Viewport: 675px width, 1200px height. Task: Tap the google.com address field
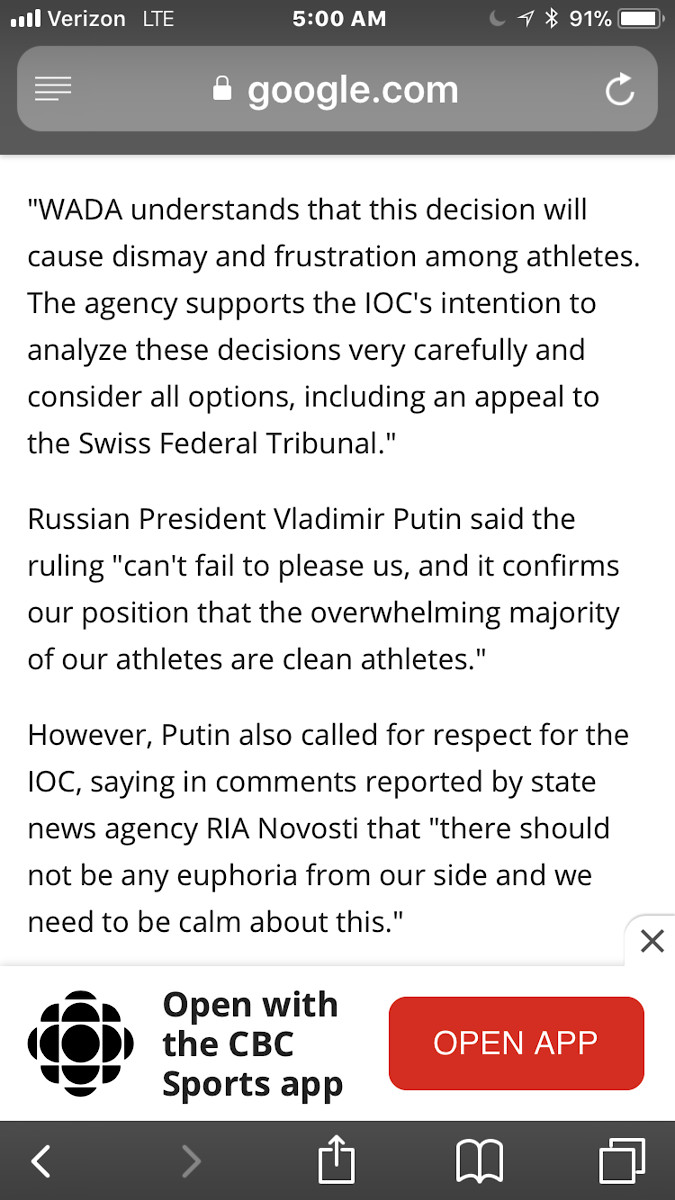337,90
